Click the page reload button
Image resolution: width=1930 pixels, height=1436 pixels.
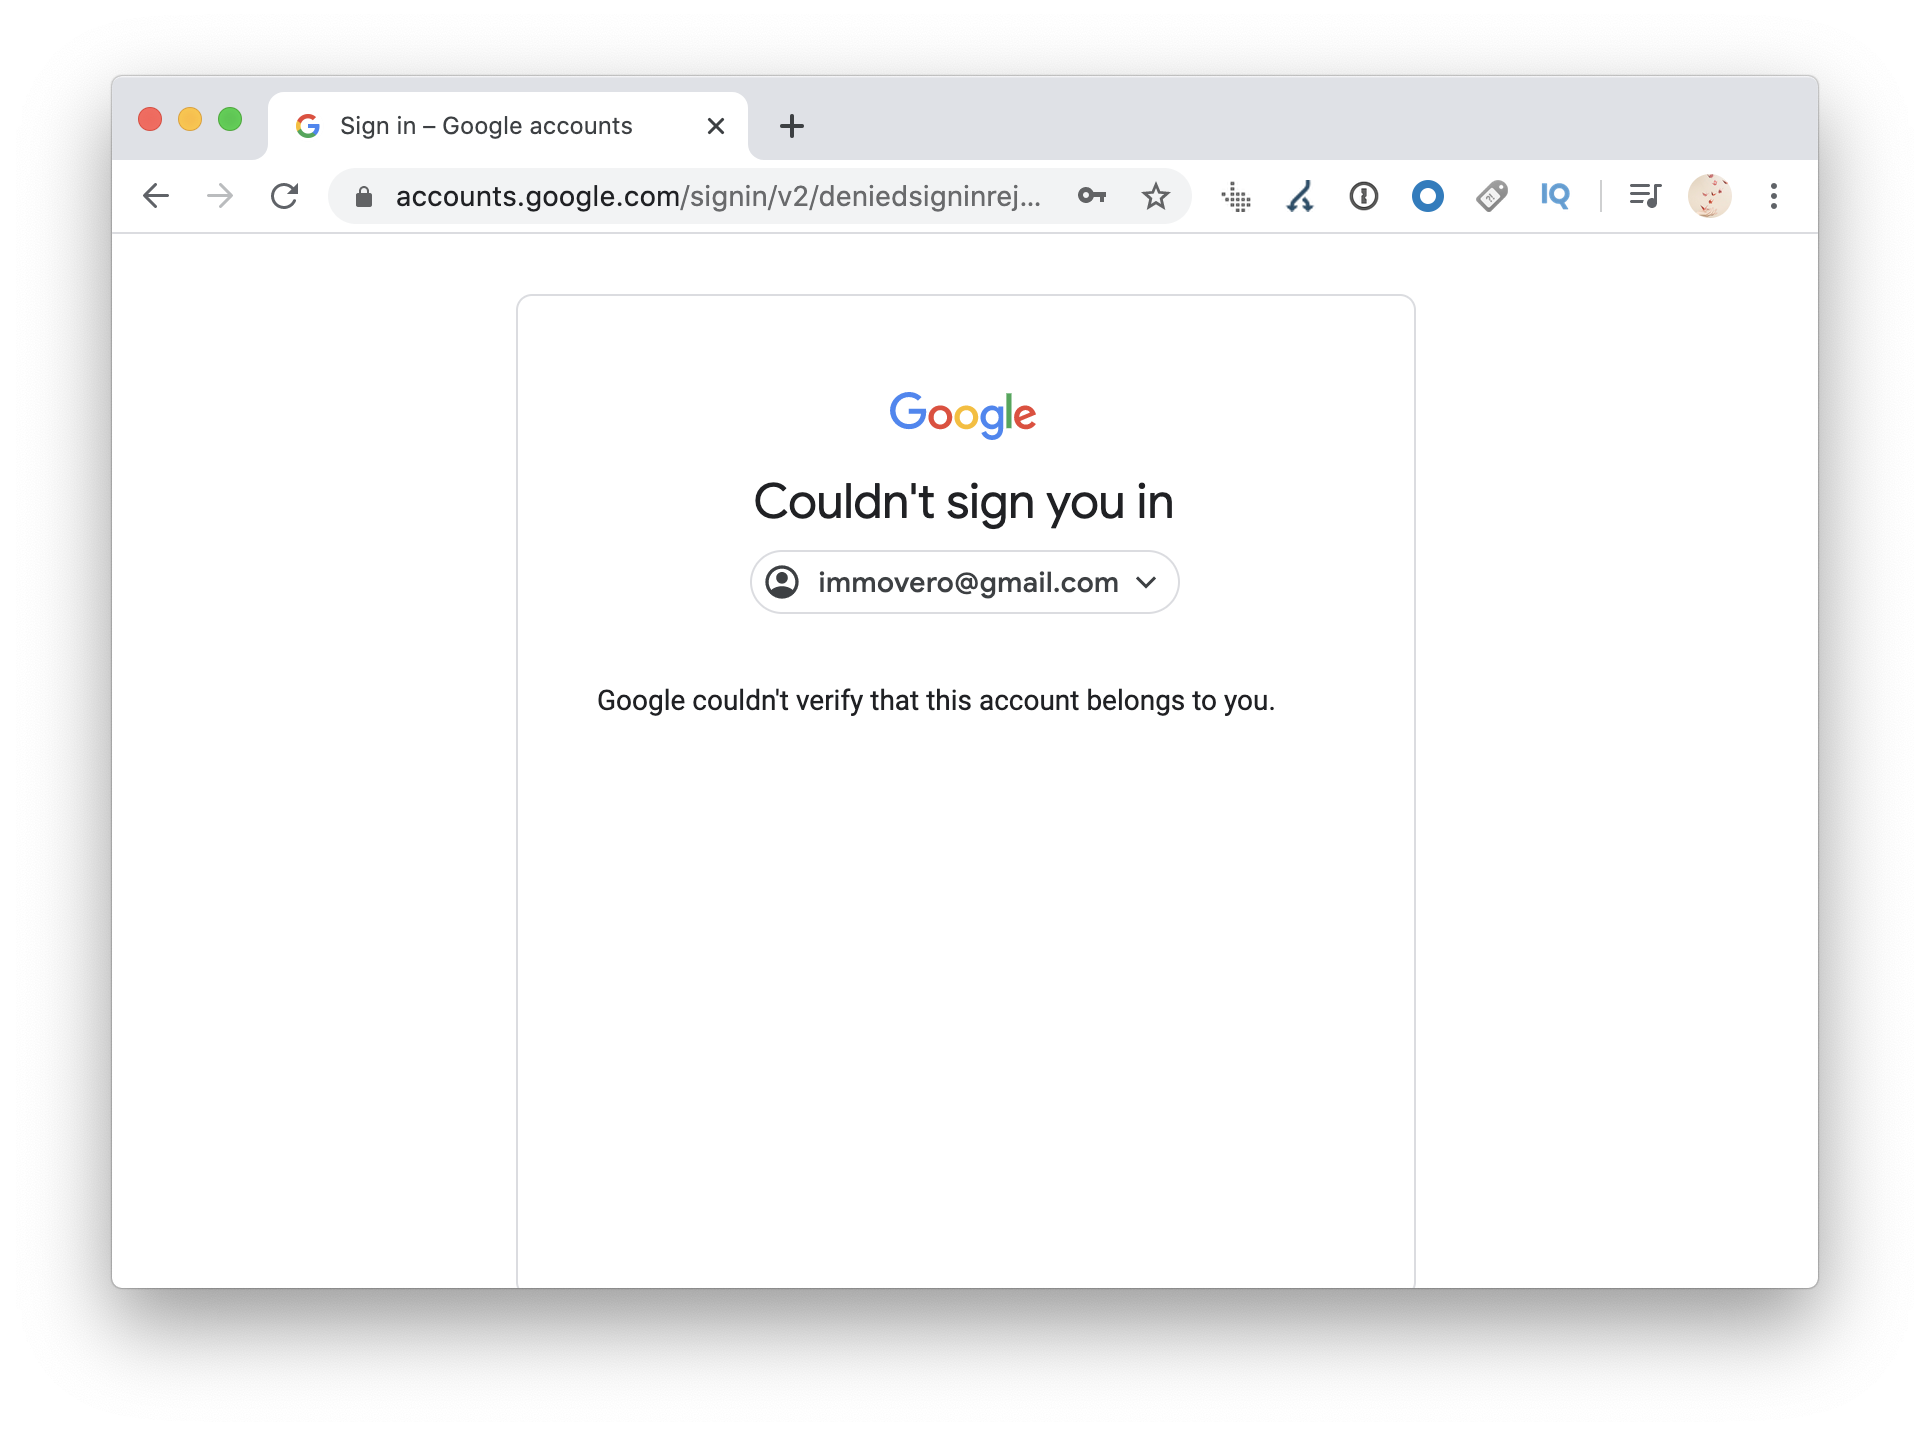click(285, 195)
